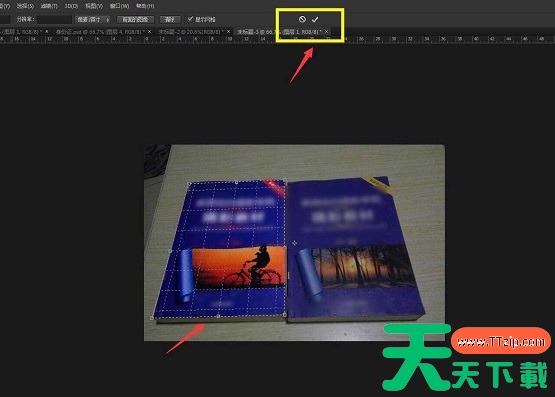
Task: Open the 滤镜(T) menu
Action: click(x=49, y=6)
